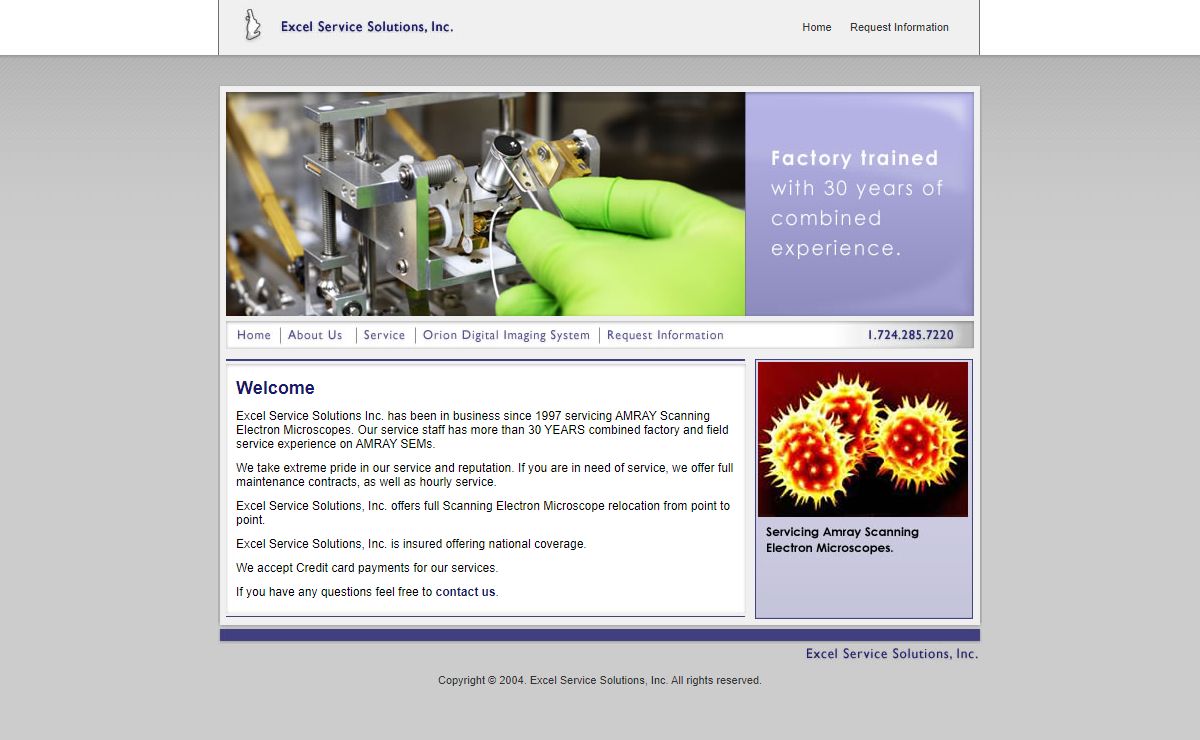Click the sentence about insured national coverage

click(411, 544)
